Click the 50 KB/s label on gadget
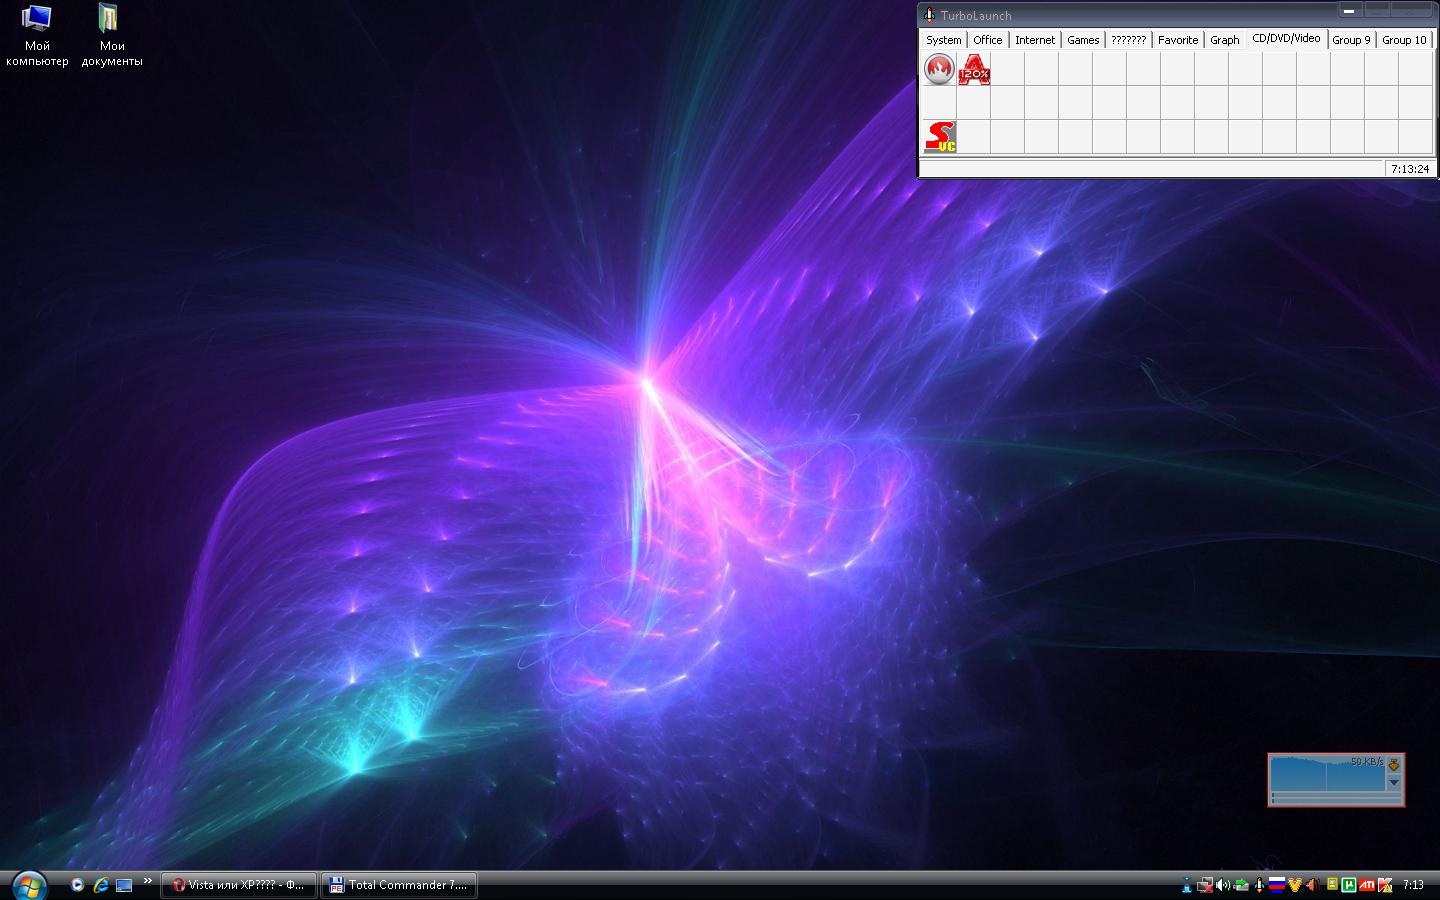This screenshot has width=1440, height=900. pos(1367,762)
